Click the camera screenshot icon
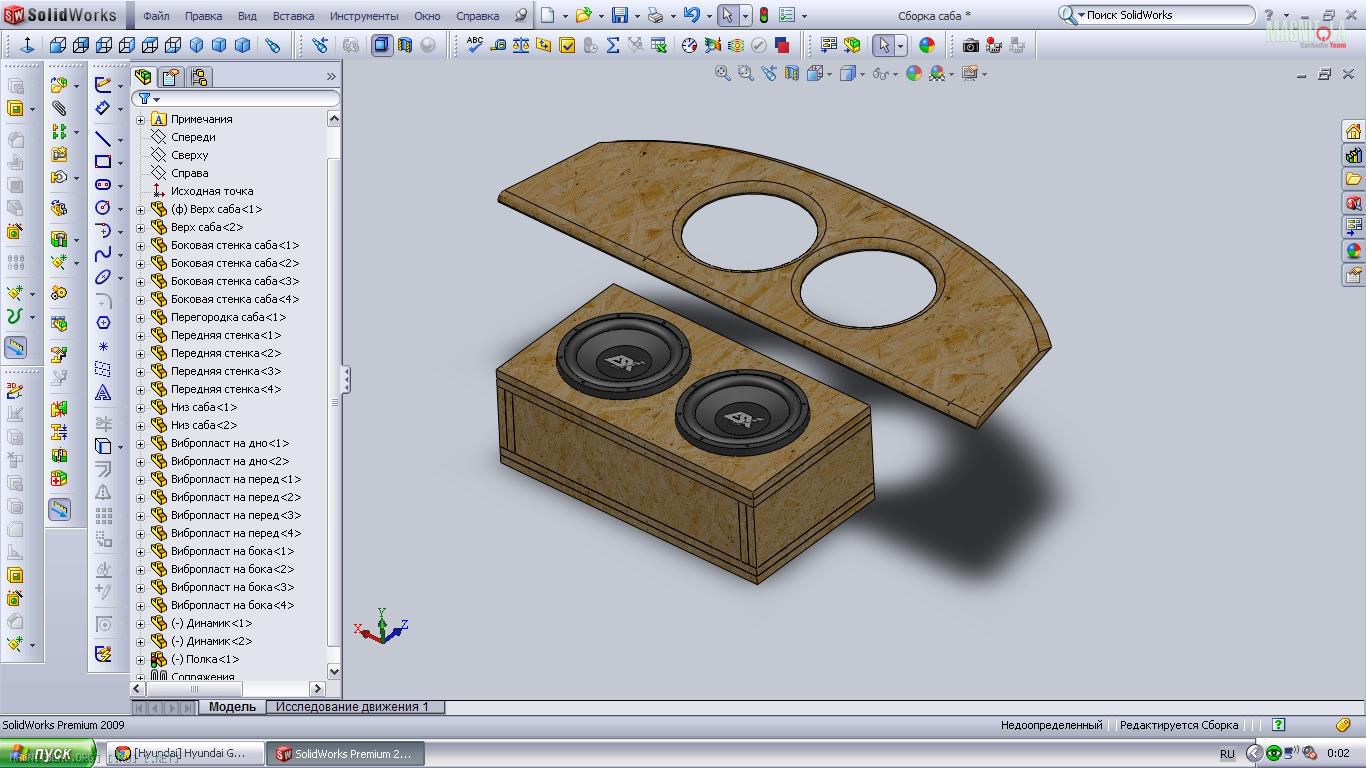1366x768 pixels. click(x=970, y=45)
